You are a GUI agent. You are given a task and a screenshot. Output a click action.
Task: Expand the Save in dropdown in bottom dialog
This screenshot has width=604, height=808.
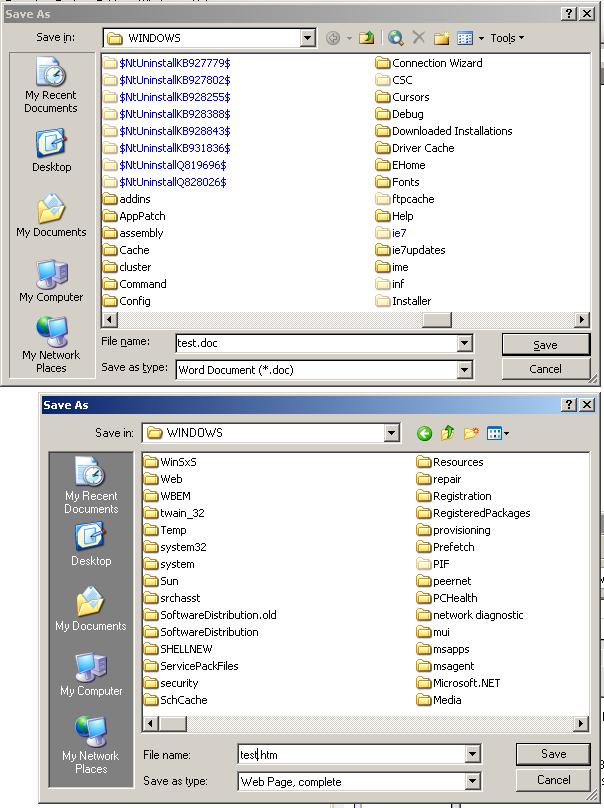pos(392,433)
